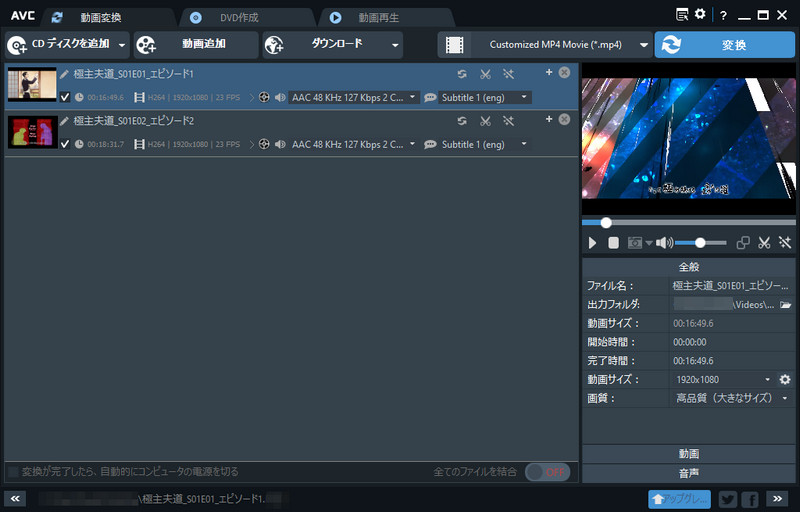Select the エピソード2 video thumbnail
This screenshot has width=800, height=512.
(32, 131)
